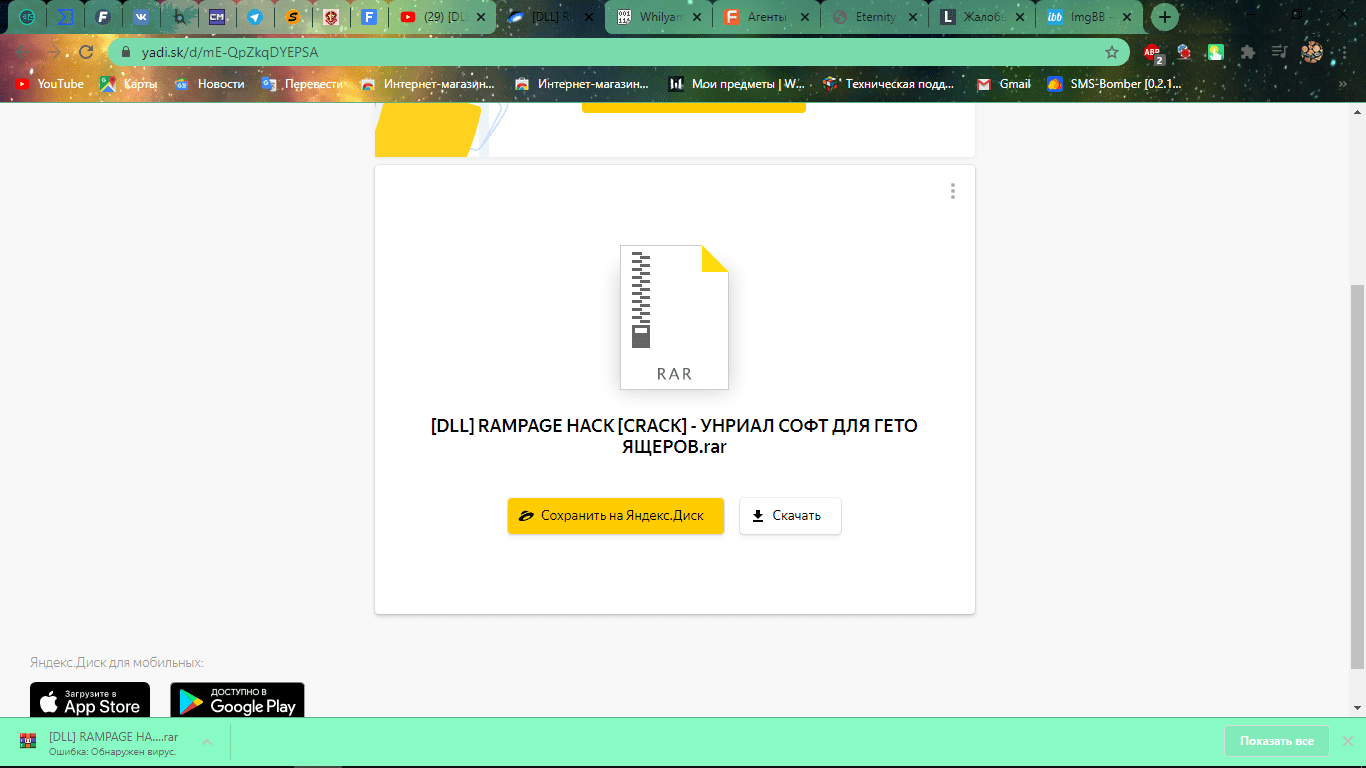Image resolution: width=1366 pixels, height=768 pixels.
Task: Click the Chrome profile avatar
Action: [1311, 52]
